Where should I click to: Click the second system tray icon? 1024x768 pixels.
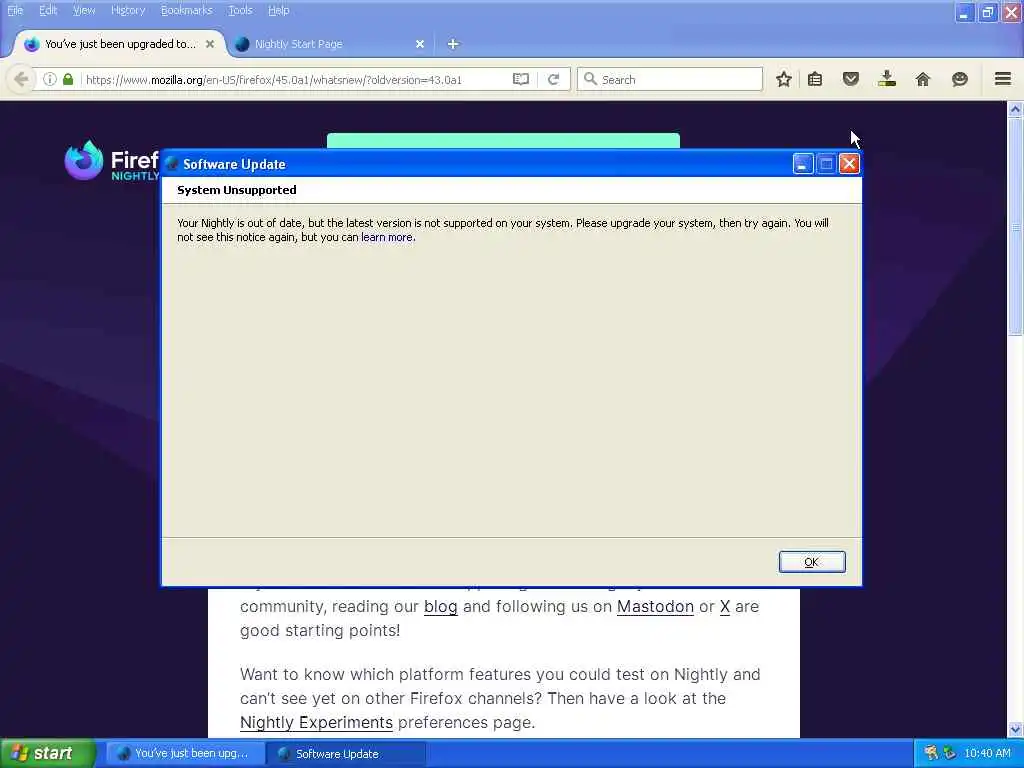pyautogui.click(x=950, y=753)
